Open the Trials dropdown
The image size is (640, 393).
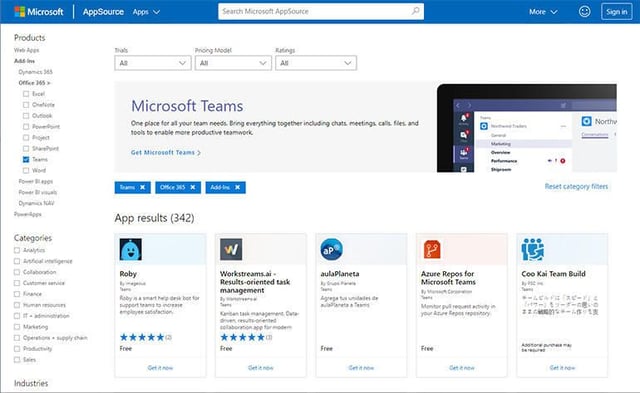(x=153, y=63)
